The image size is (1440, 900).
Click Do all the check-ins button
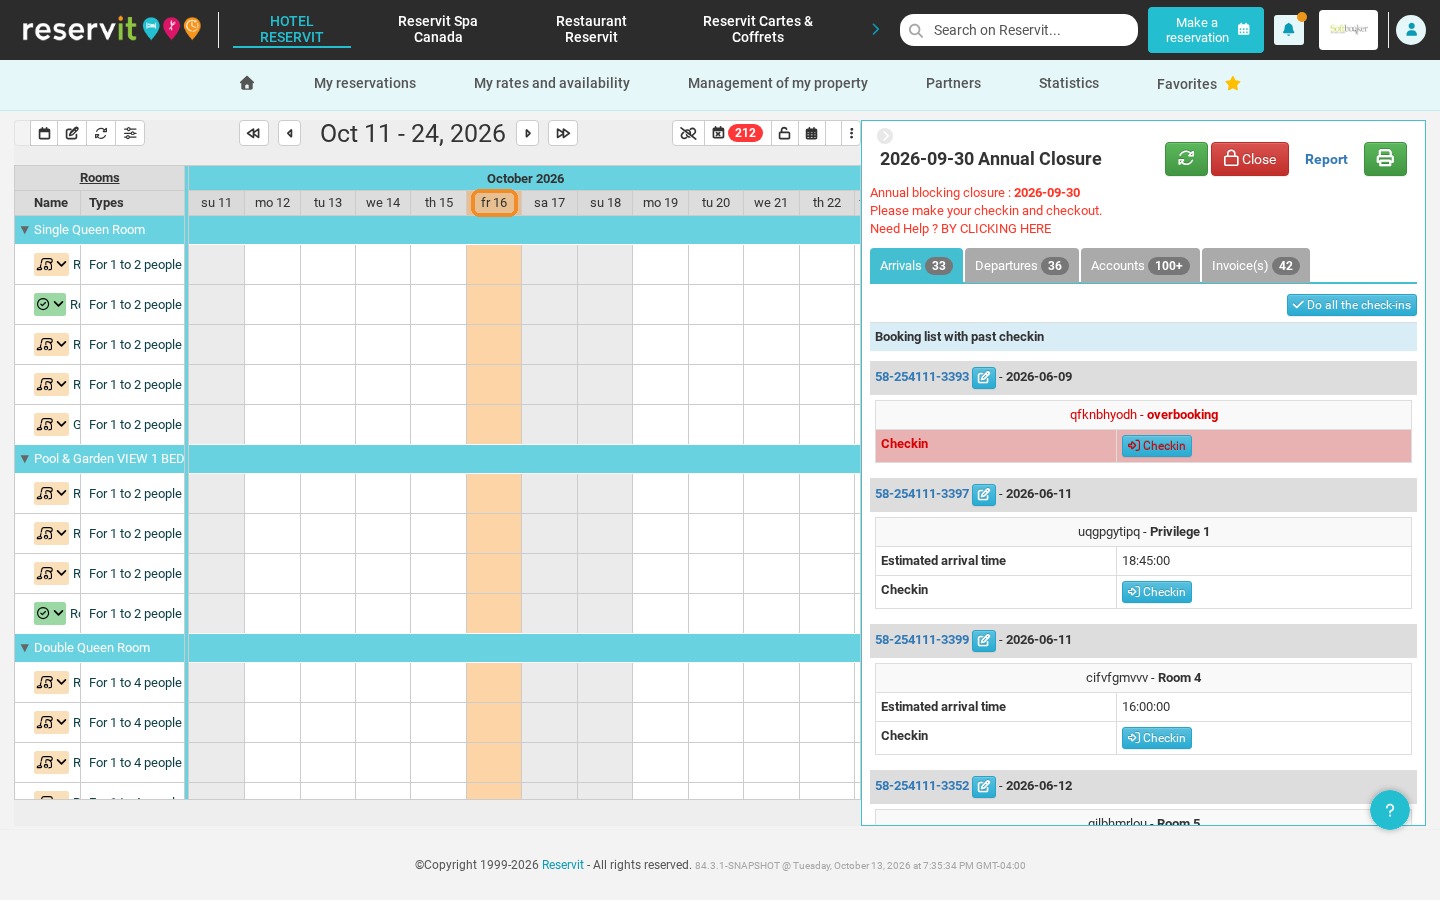pyautogui.click(x=1352, y=305)
